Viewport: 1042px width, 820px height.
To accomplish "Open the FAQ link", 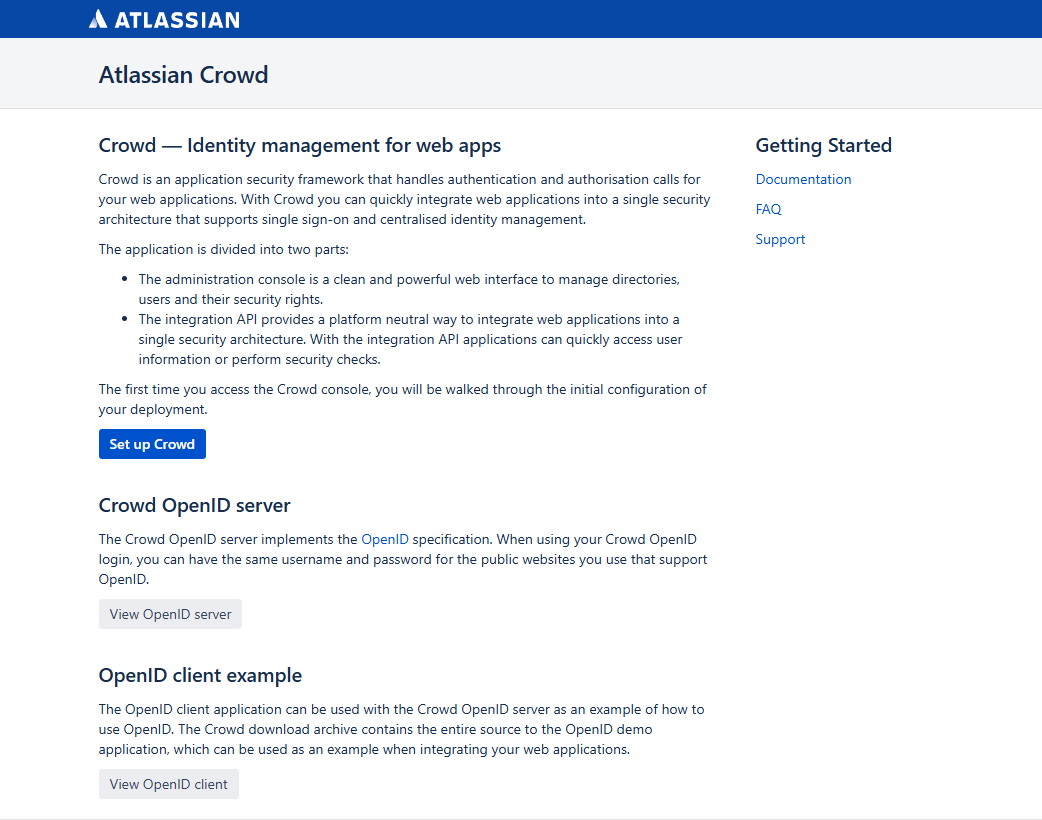I will [768, 209].
